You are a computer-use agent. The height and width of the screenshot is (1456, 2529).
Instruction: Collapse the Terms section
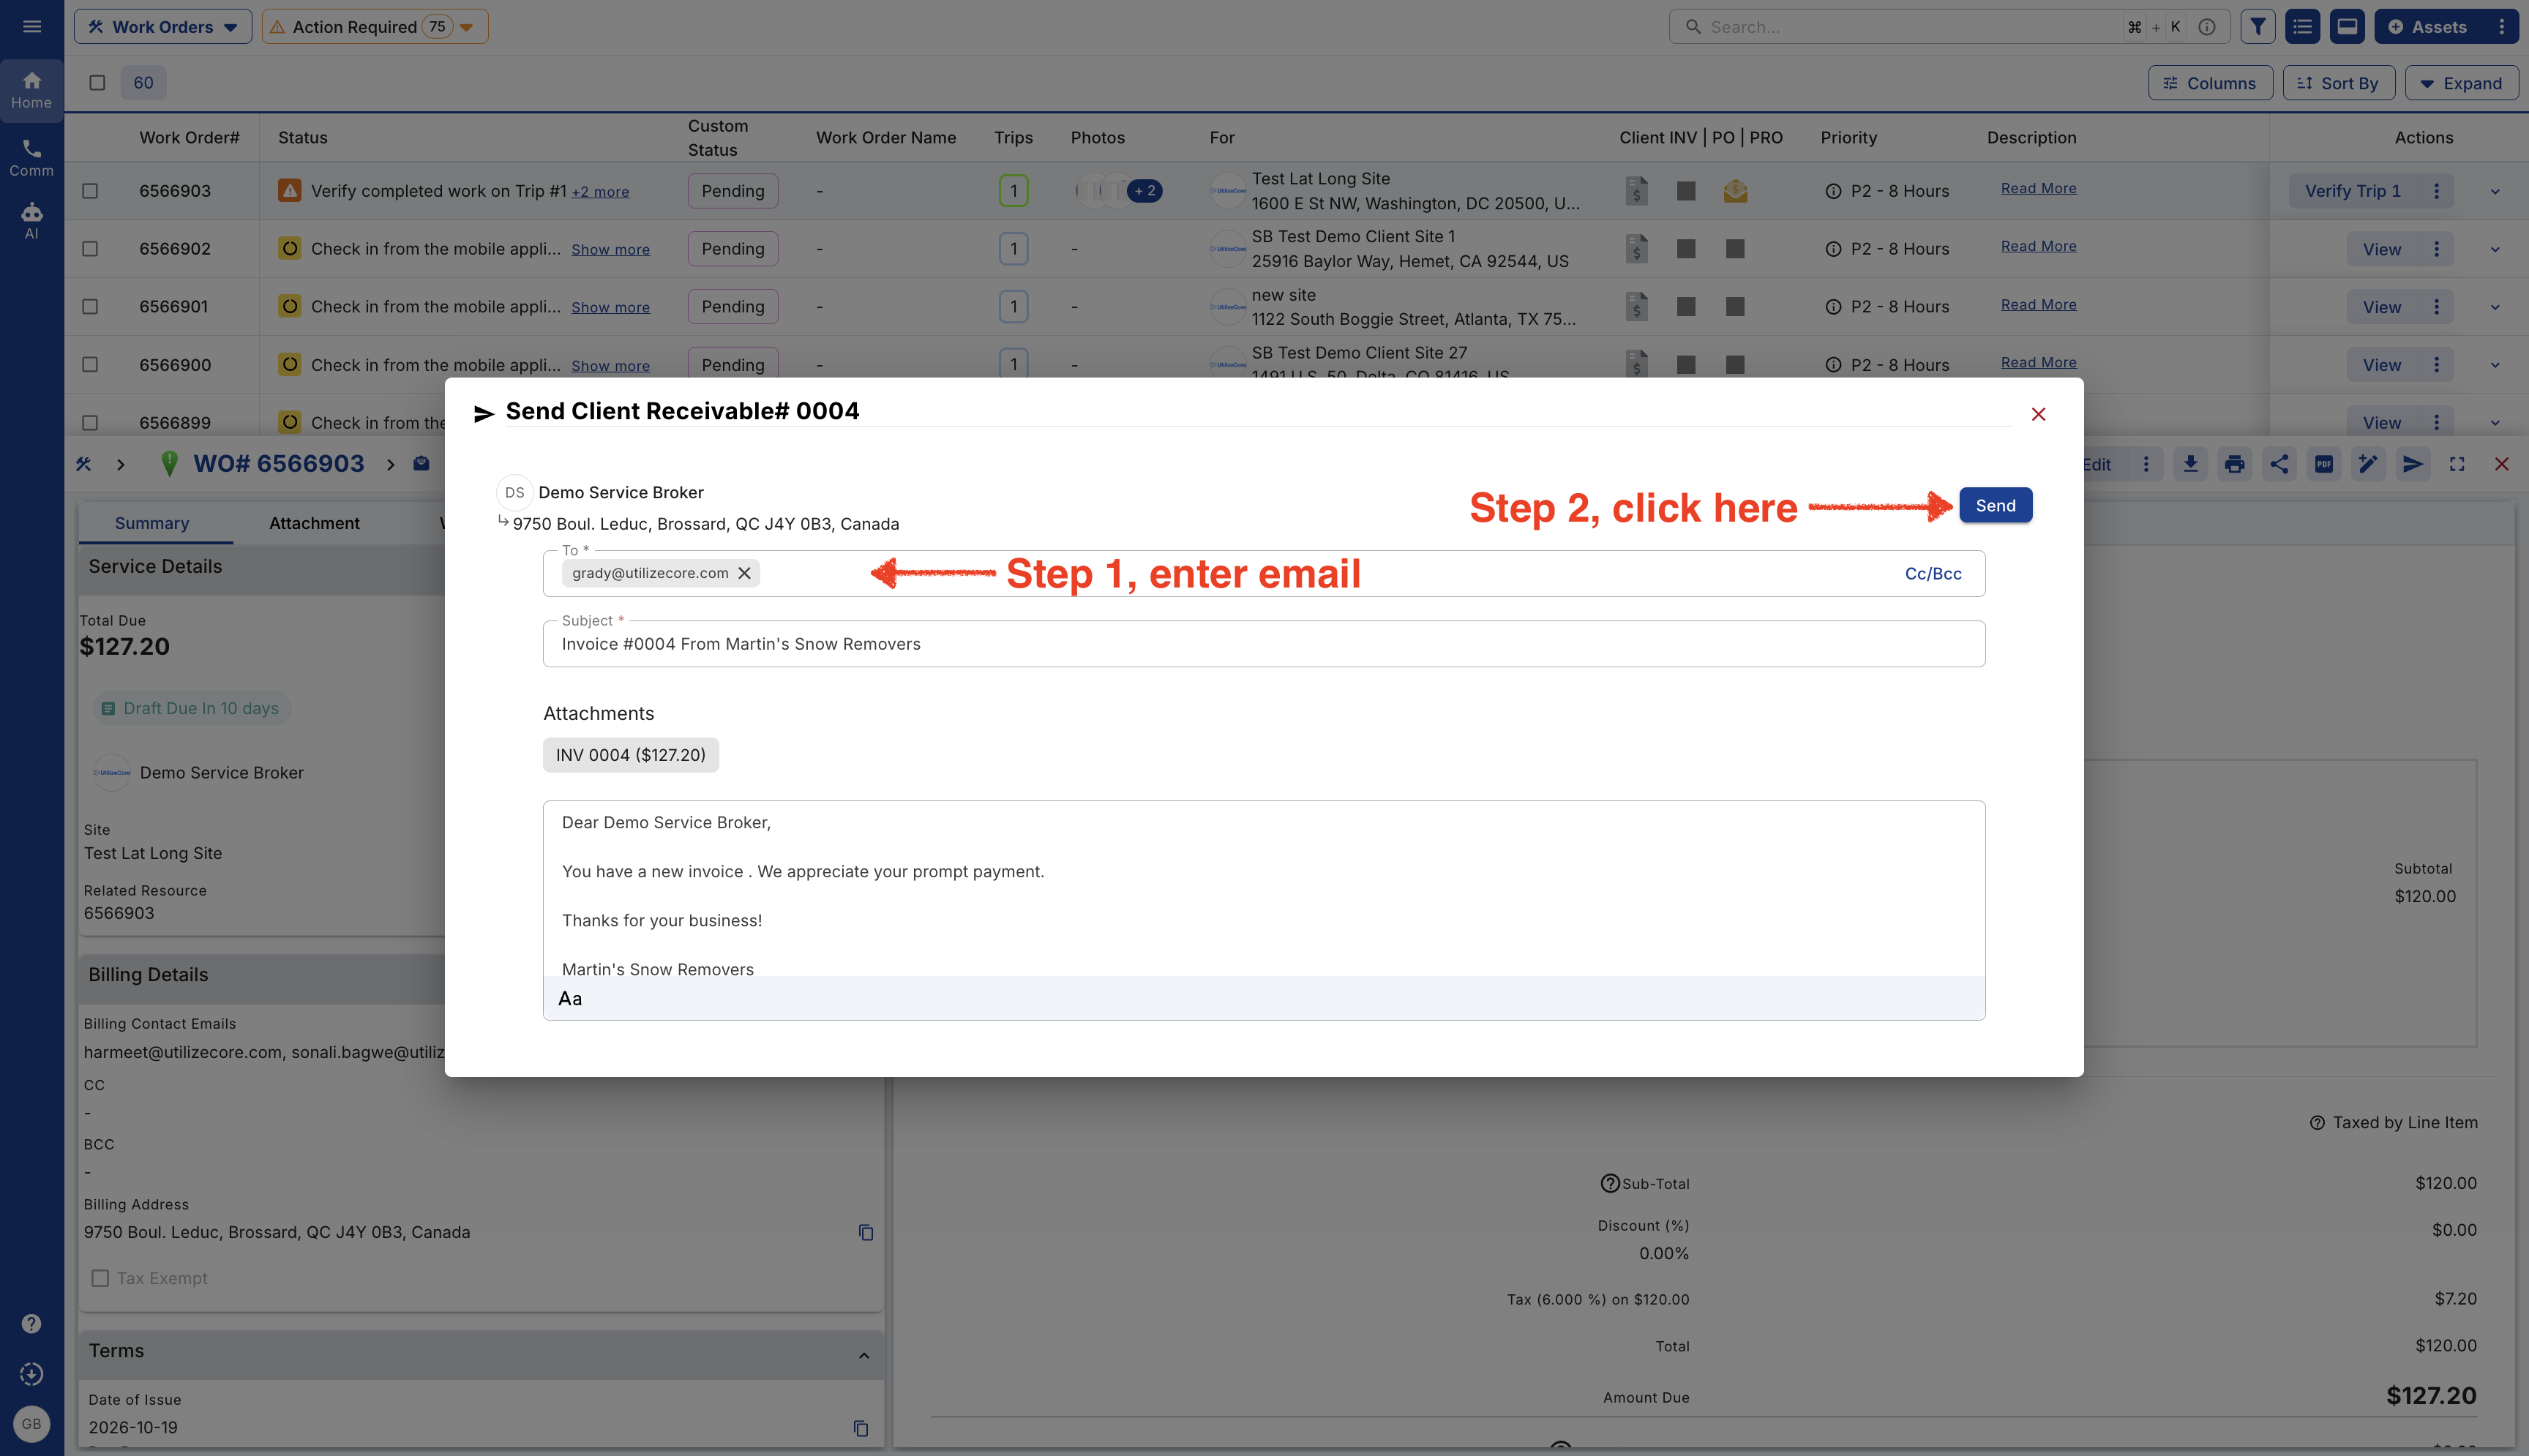pos(864,1355)
